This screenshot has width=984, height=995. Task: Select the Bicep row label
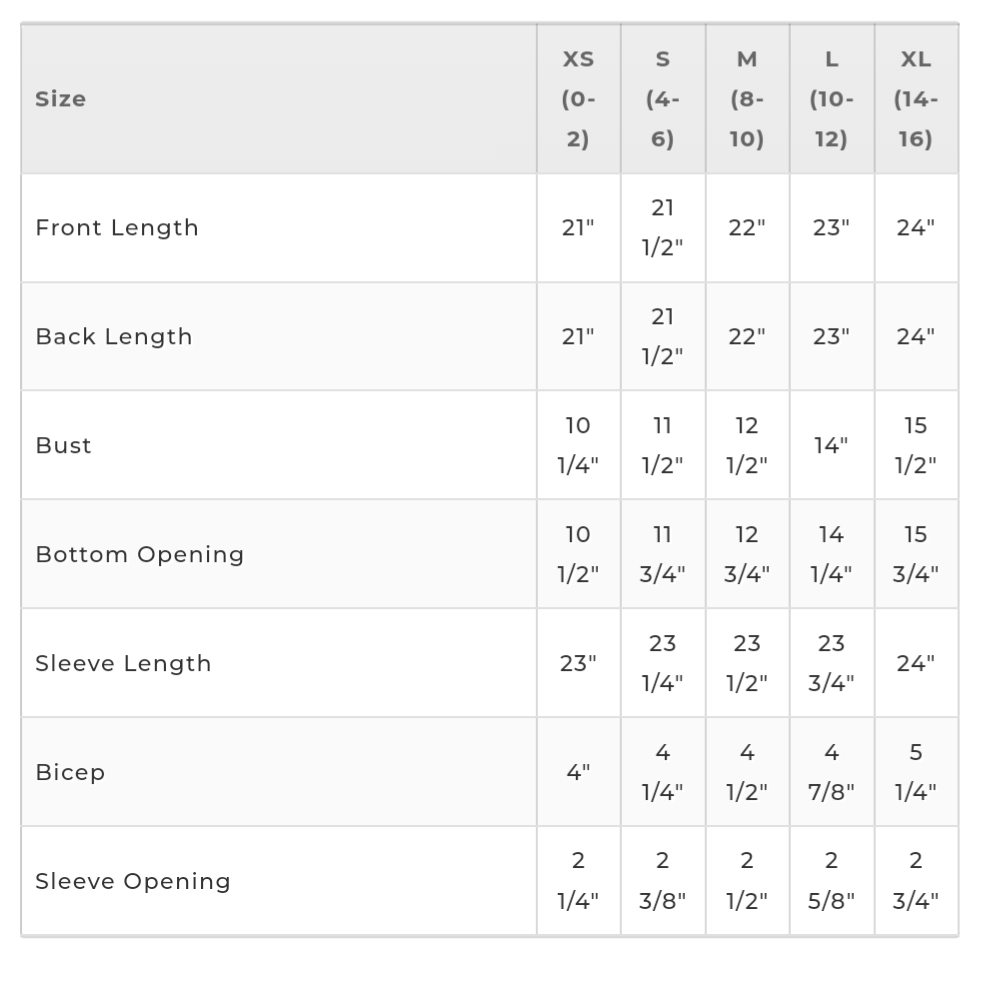click(70, 773)
